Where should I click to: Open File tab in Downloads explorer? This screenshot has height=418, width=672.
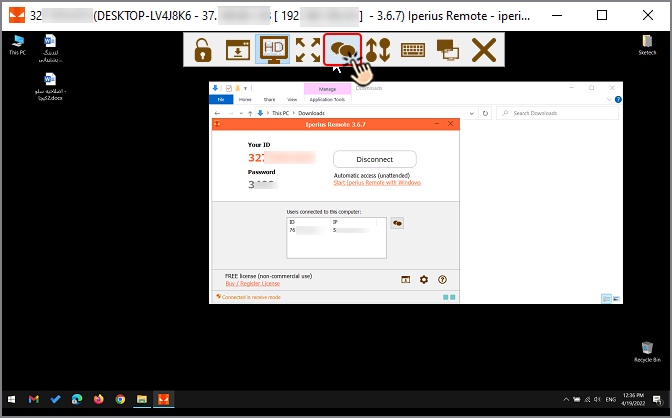tap(221, 99)
